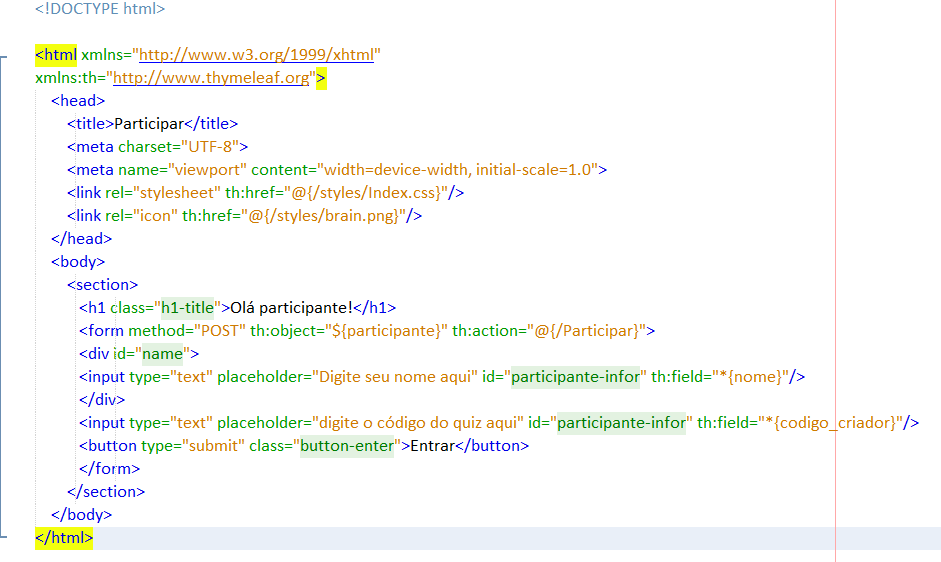Click the xmlns:th attribute name
Image resolution: width=941 pixels, height=562 pixels.
point(68,78)
